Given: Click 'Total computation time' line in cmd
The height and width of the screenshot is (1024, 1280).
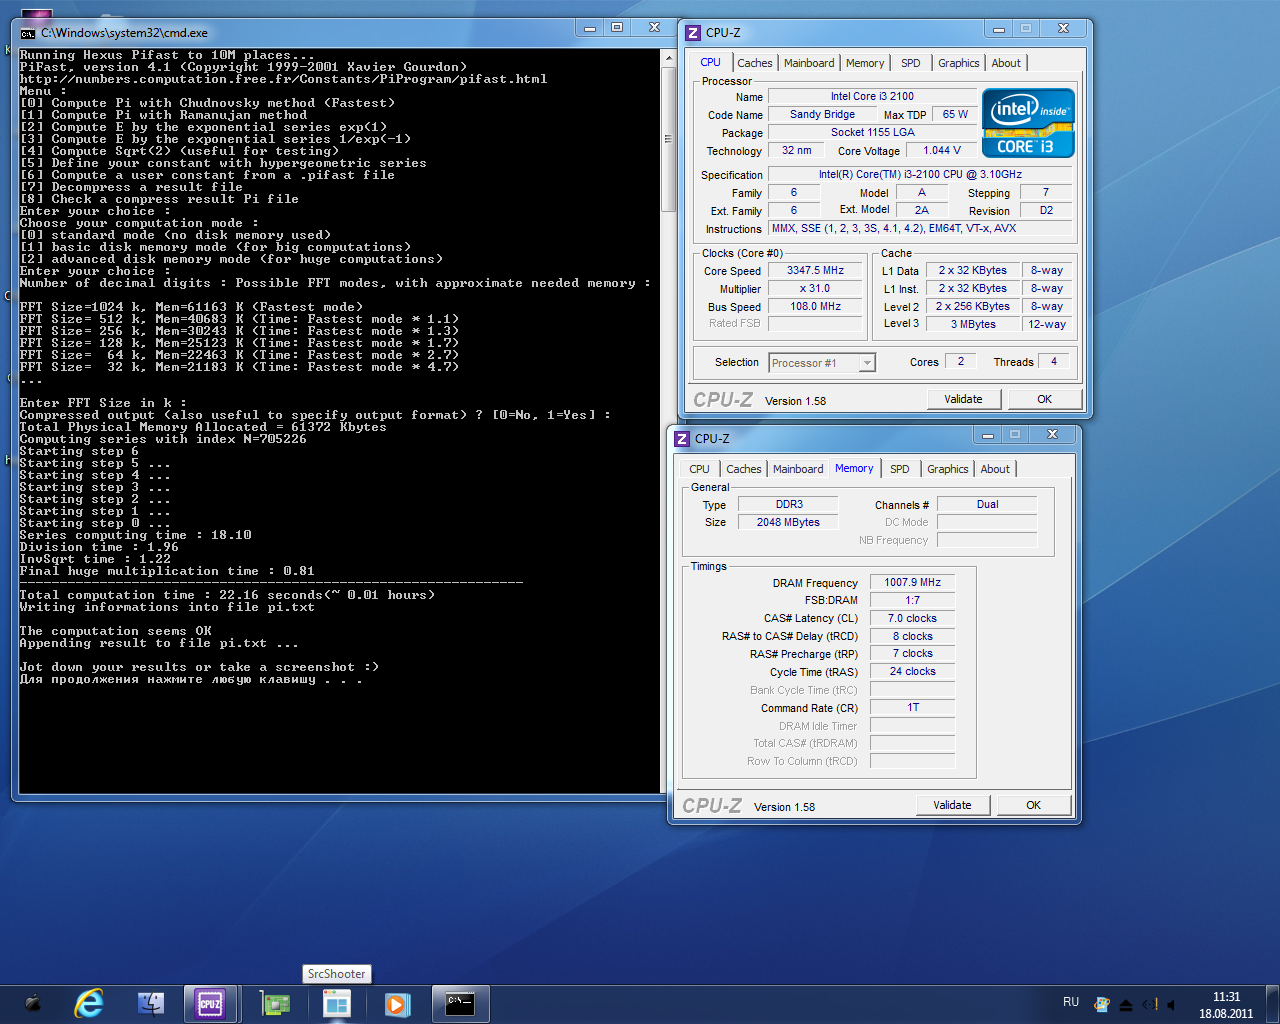Looking at the screenshot, I should coord(227,595).
